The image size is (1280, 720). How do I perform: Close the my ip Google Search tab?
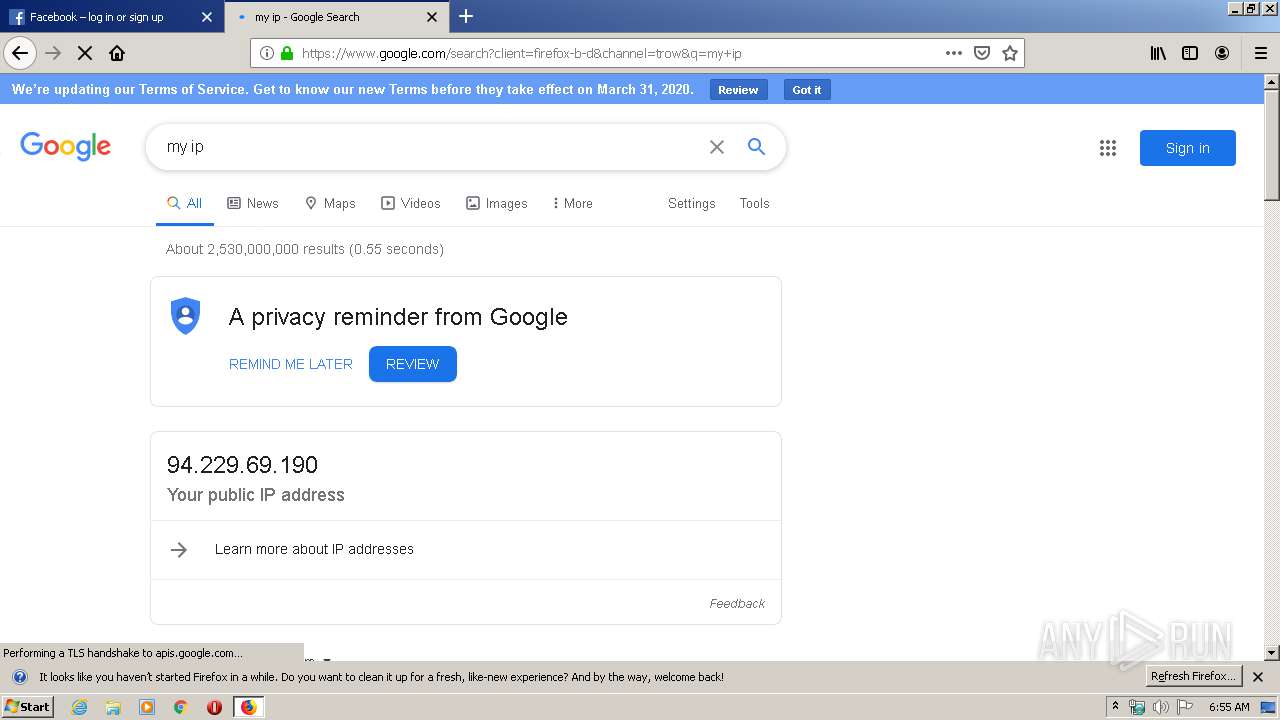coord(432,17)
